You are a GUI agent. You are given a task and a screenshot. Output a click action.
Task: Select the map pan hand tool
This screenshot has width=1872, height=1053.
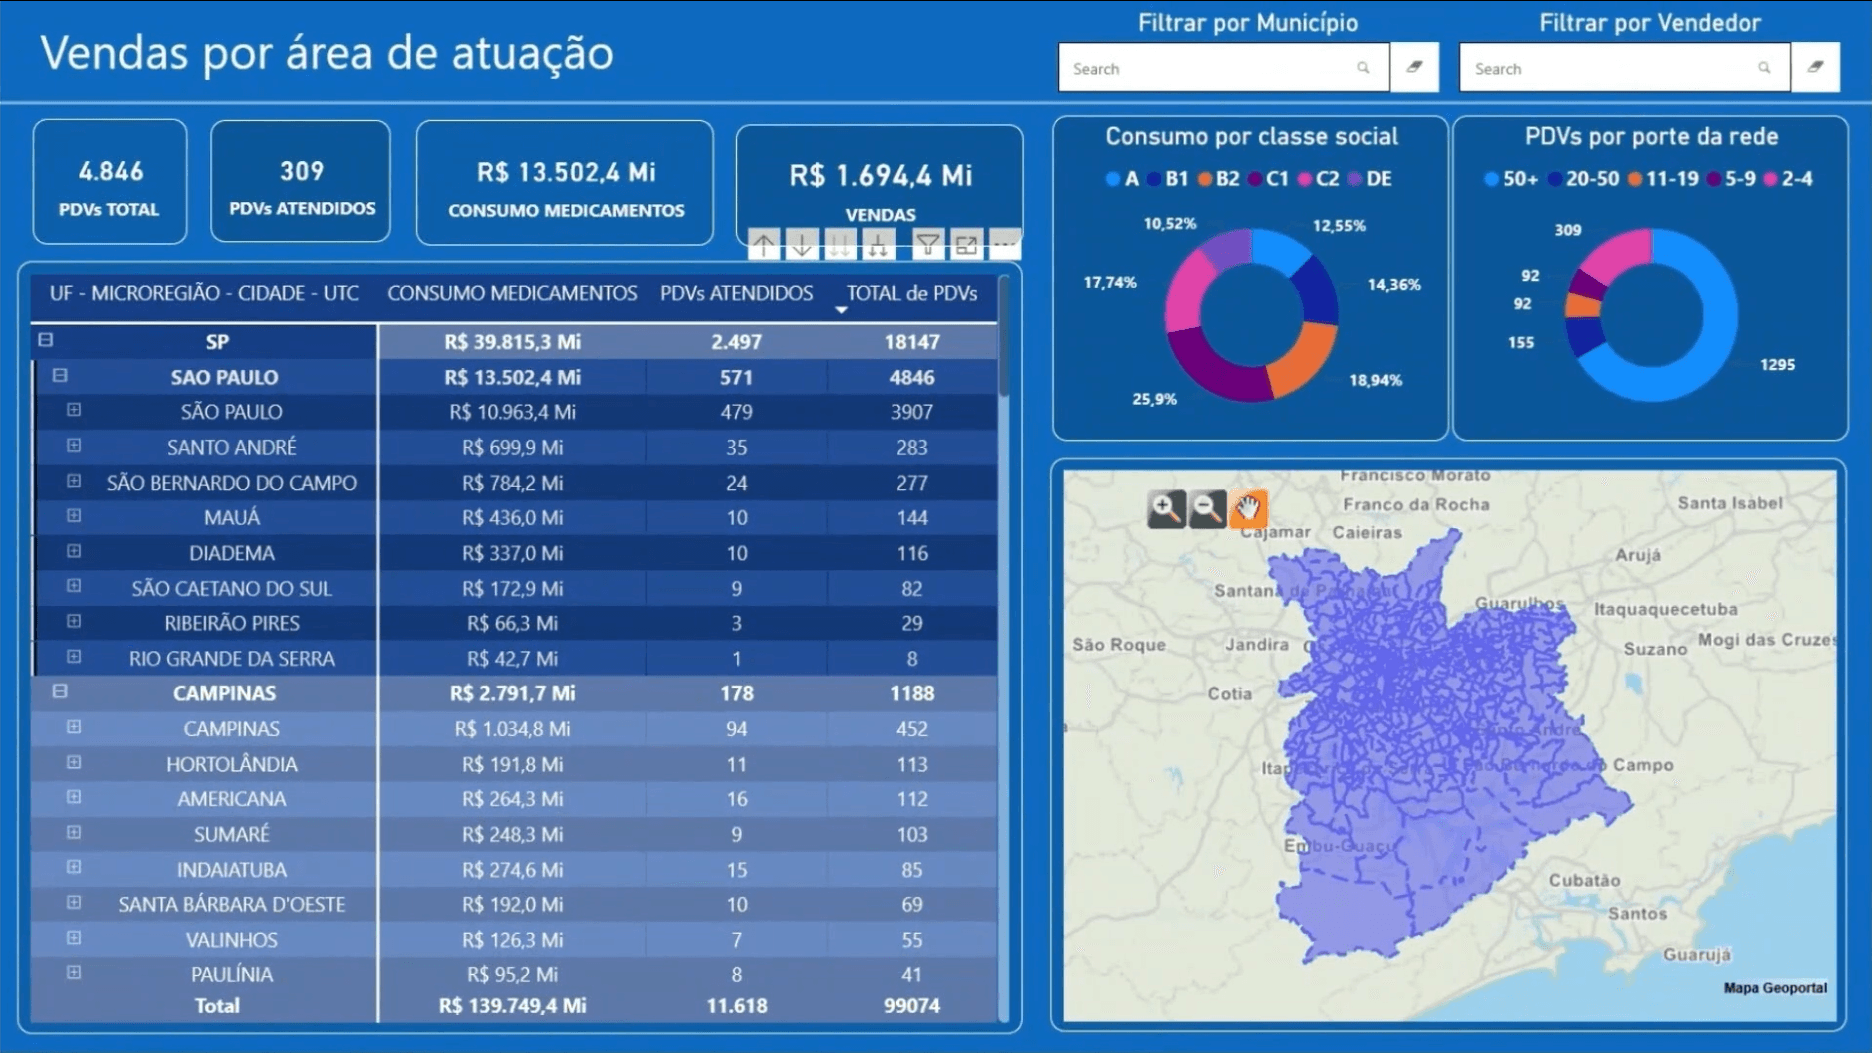1247,509
